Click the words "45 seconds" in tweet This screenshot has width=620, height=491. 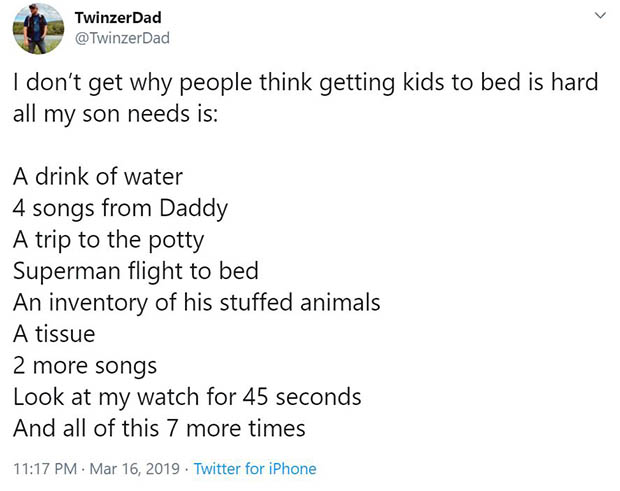(299, 396)
